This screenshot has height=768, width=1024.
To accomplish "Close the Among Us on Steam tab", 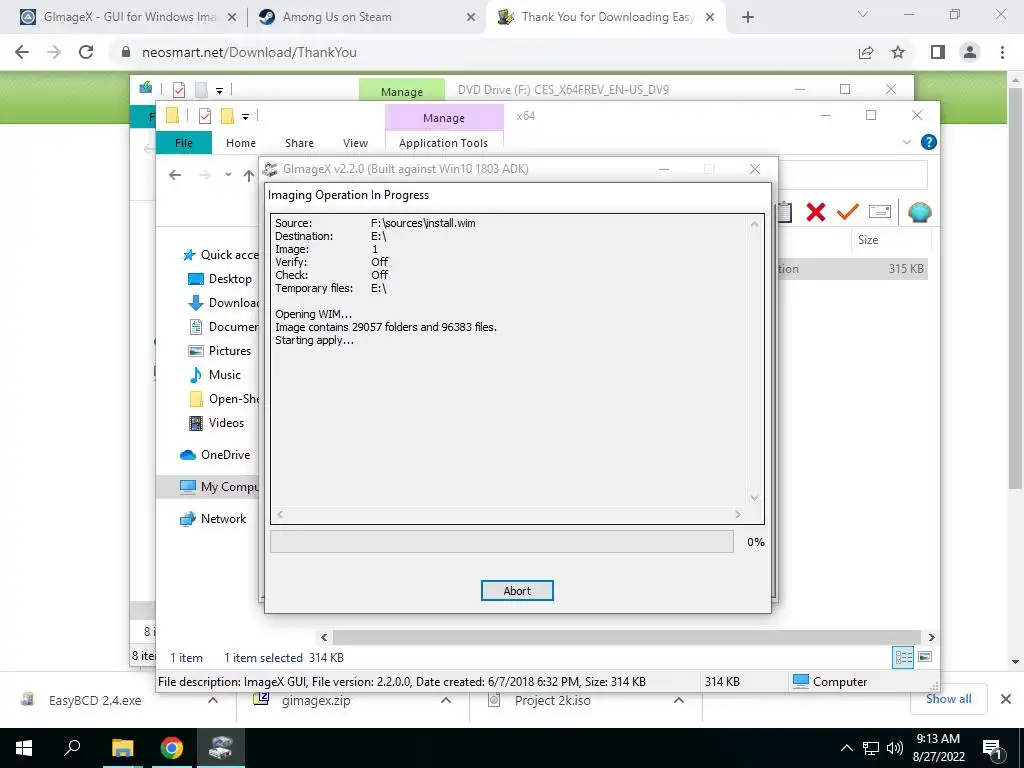I will 470,18.
